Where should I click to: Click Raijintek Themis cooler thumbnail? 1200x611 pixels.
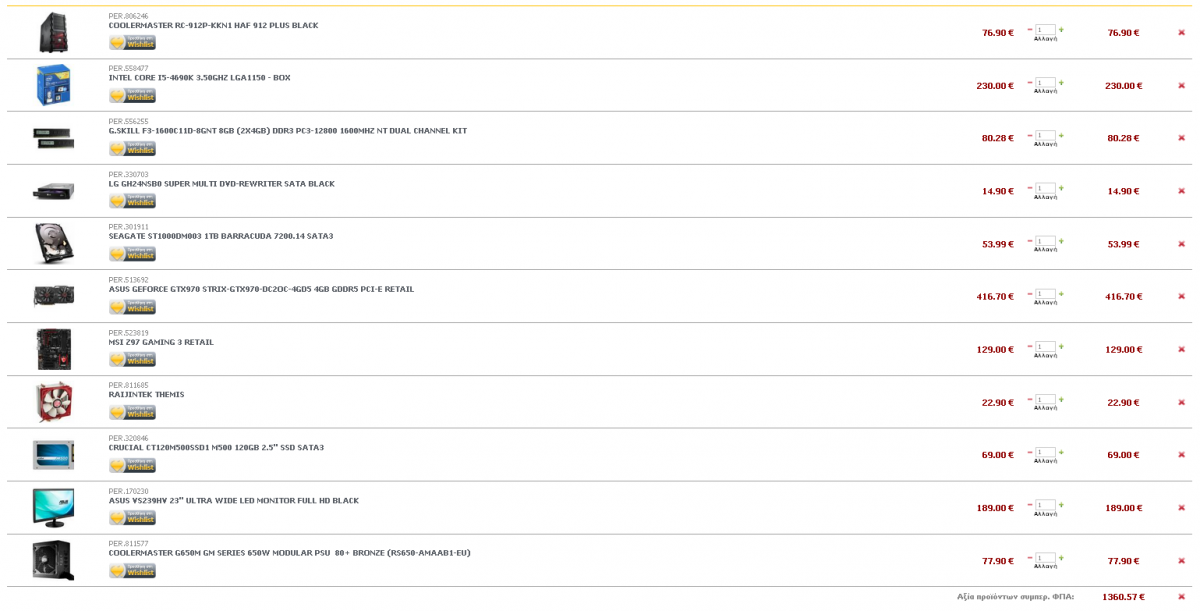click(54, 402)
